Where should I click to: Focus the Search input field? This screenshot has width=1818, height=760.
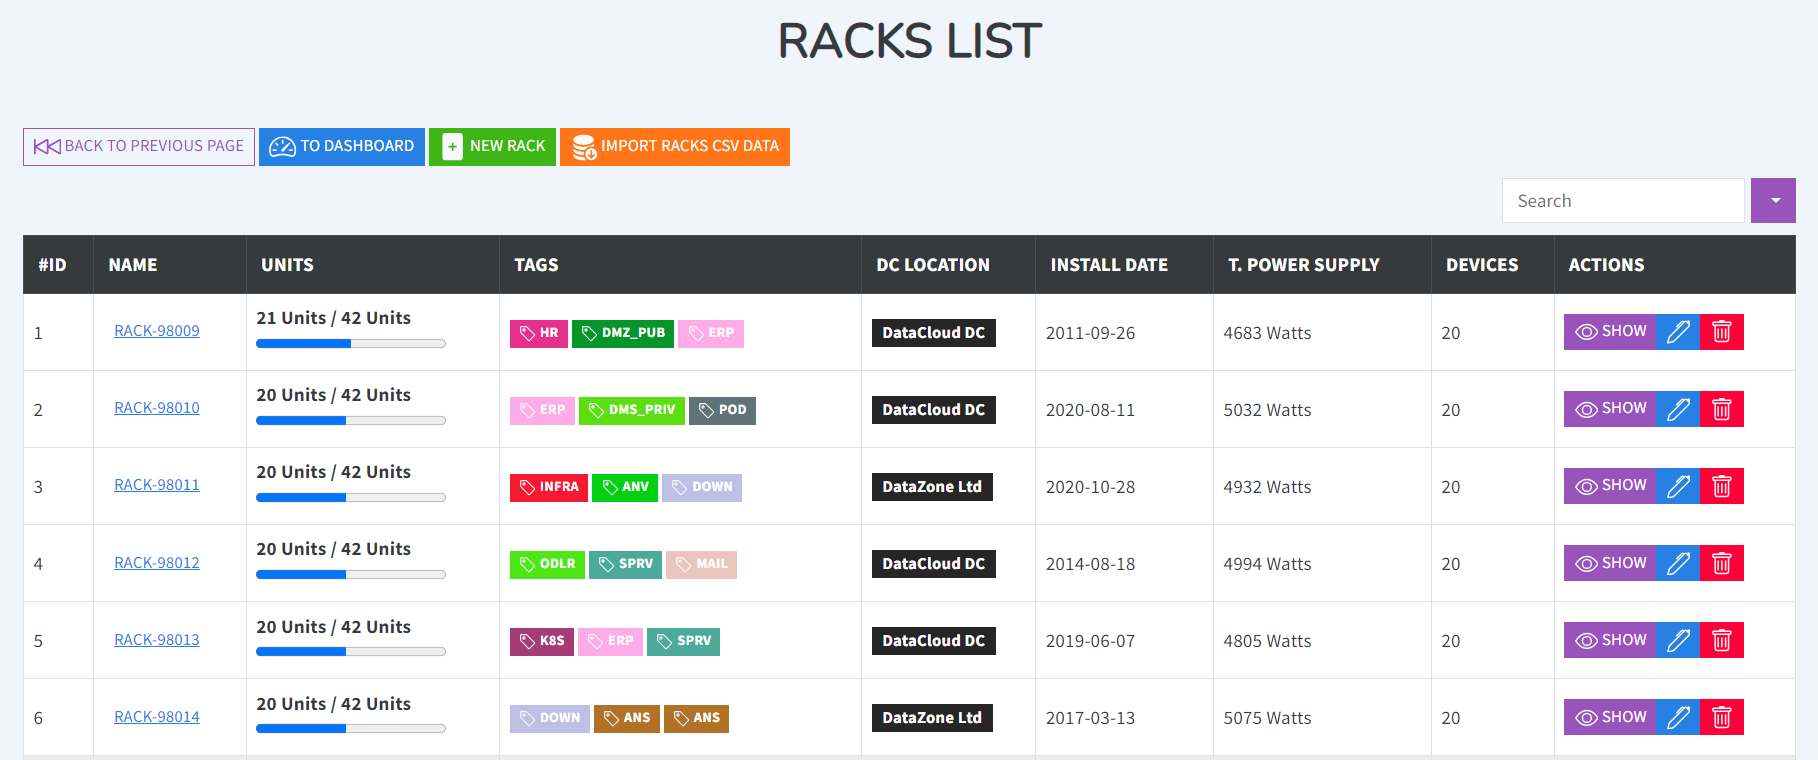tap(1623, 201)
